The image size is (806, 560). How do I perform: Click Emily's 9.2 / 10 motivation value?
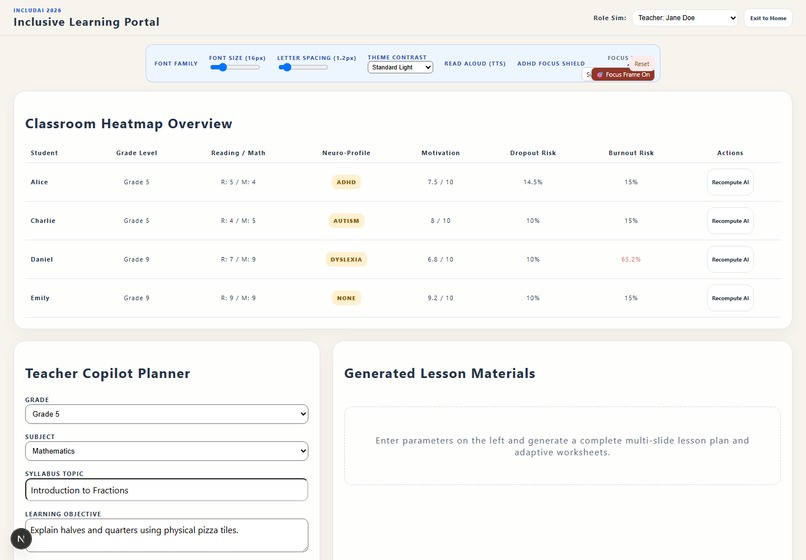click(441, 298)
